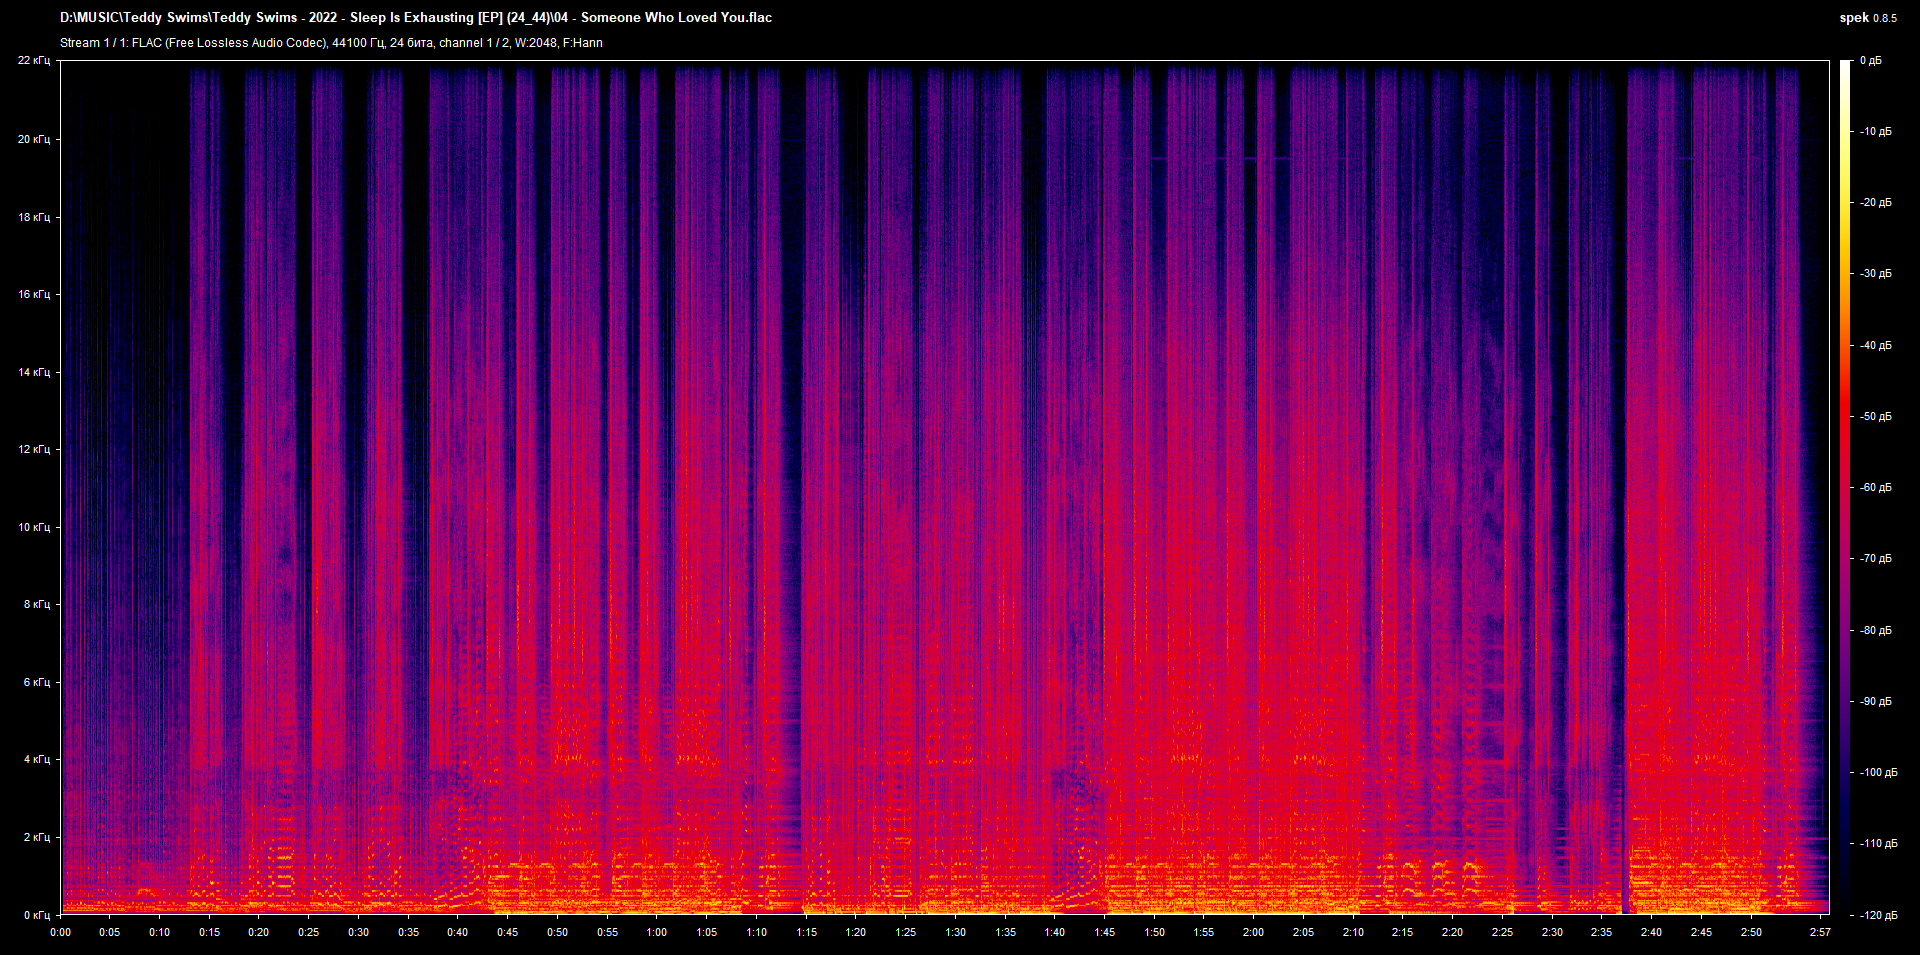Click the -40 дБ level label
Screen dimensions: 1920x955
[1876, 346]
